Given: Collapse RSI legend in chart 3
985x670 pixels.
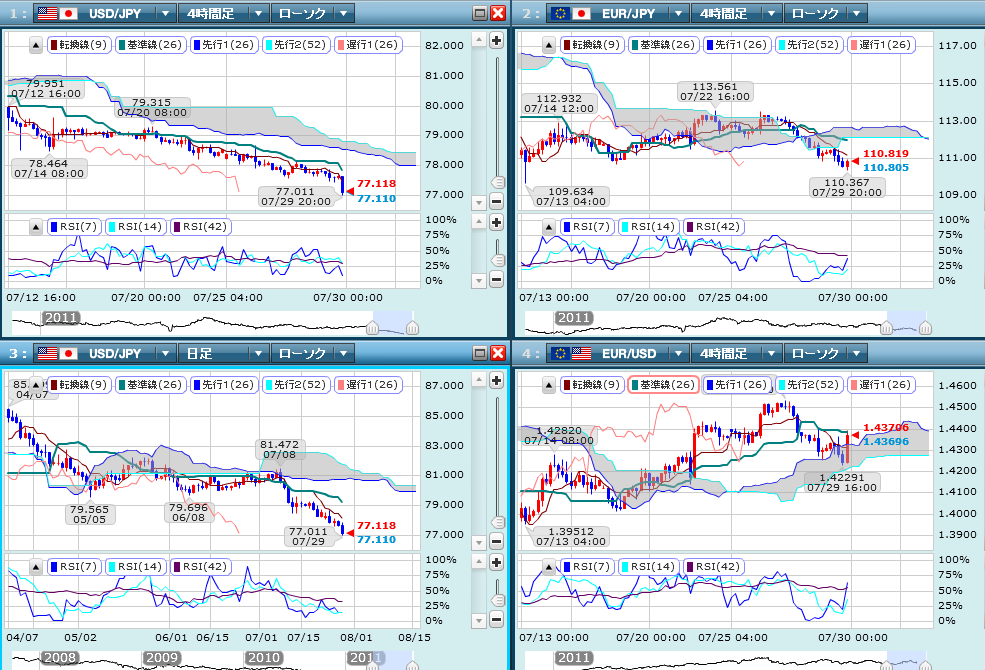Looking at the screenshot, I should 36,568.
